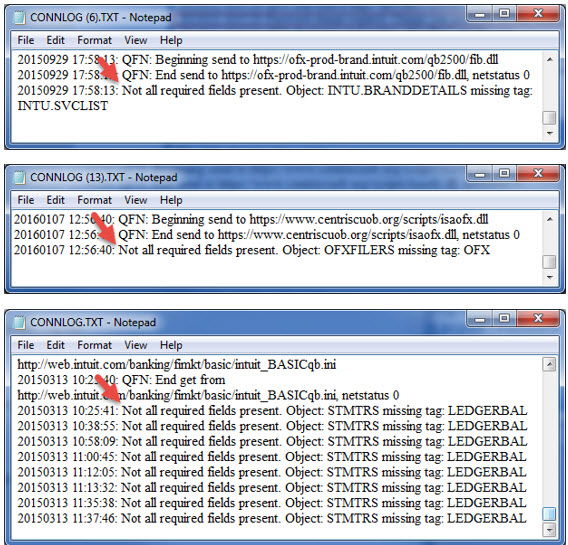The width and height of the screenshot is (568, 545).
Task: Click blue scrollbar thumb in CONNLOG.TXT window
Action: tap(550, 513)
